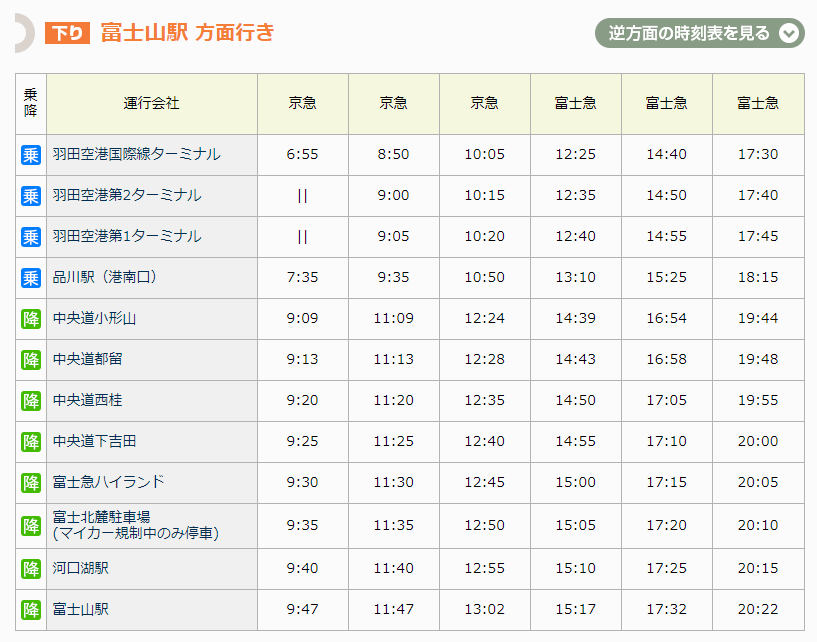Screen dimensions: 817x642
Task: Click the 12:25 departure time
Action: [576, 154]
